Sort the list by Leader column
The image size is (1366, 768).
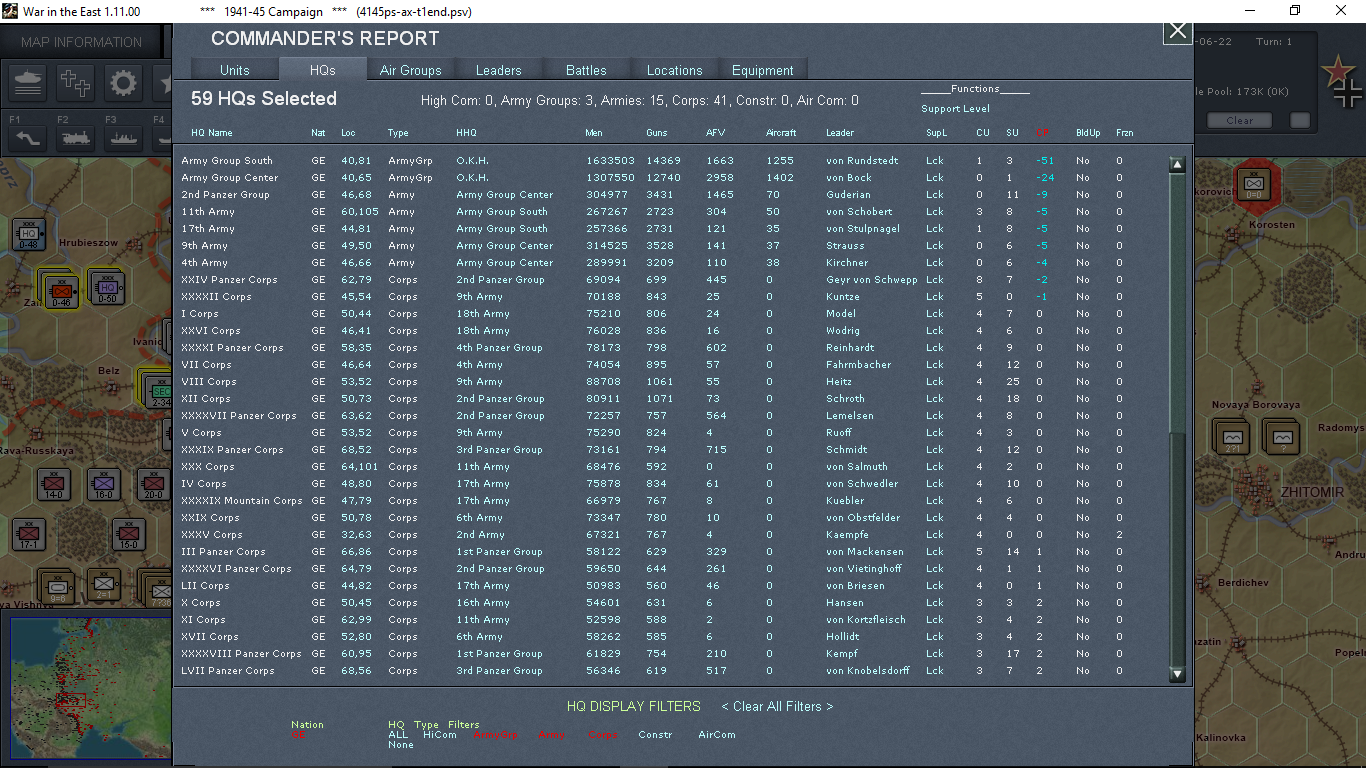tap(840, 133)
